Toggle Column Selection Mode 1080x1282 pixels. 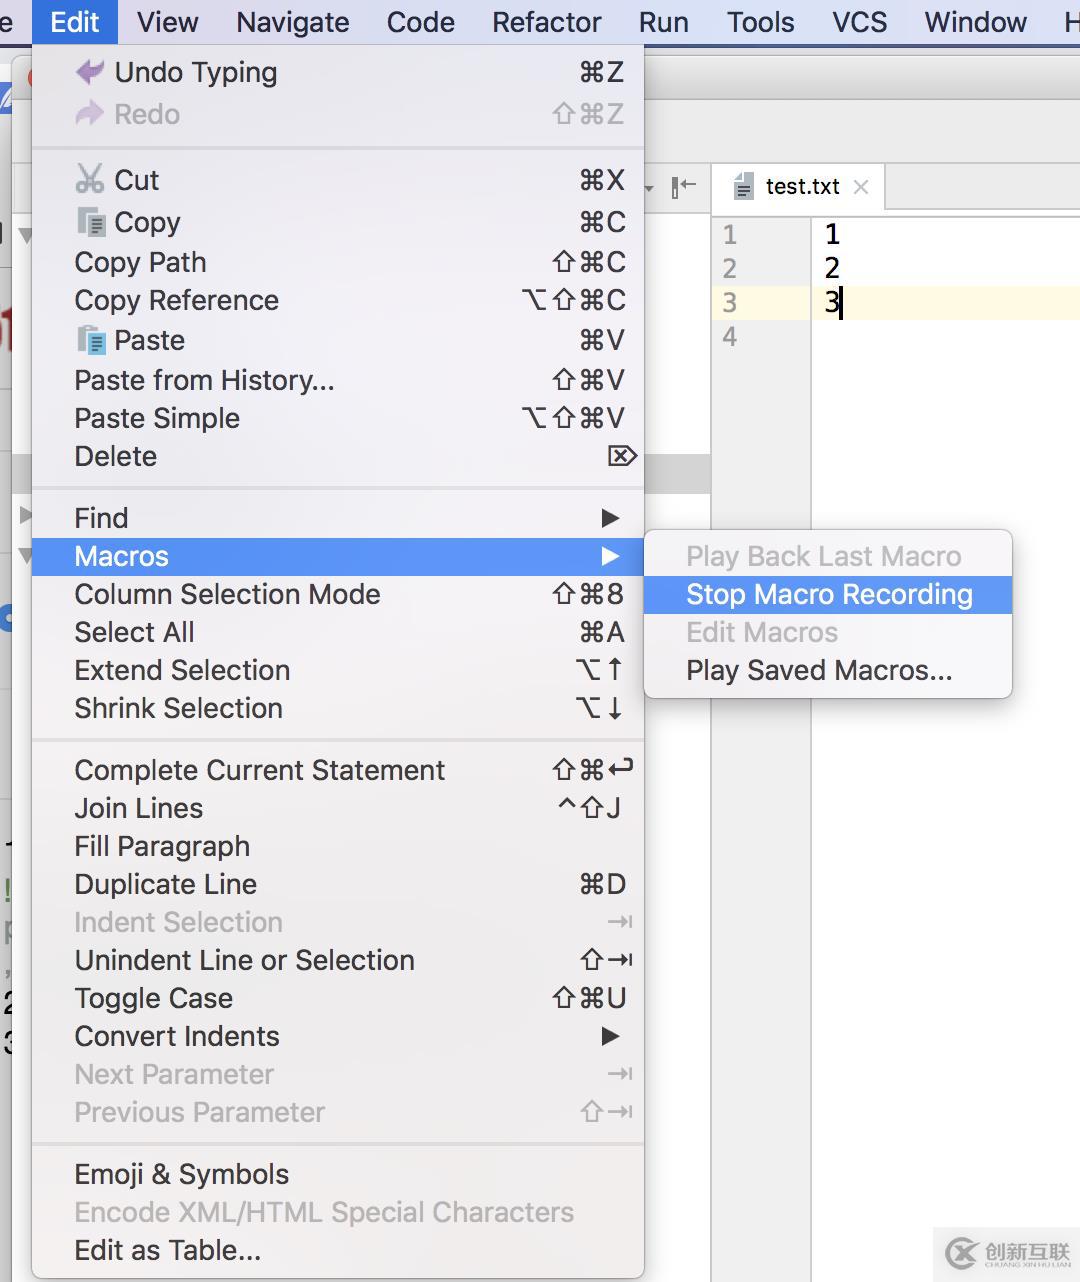tap(338, 594)
